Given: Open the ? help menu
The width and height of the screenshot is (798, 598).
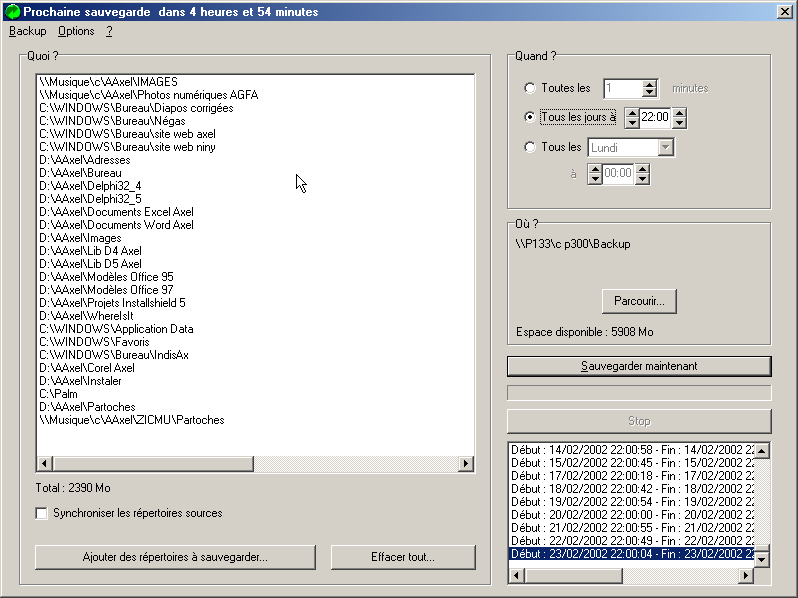Looking at the screenshot, I should click(109, 31).
